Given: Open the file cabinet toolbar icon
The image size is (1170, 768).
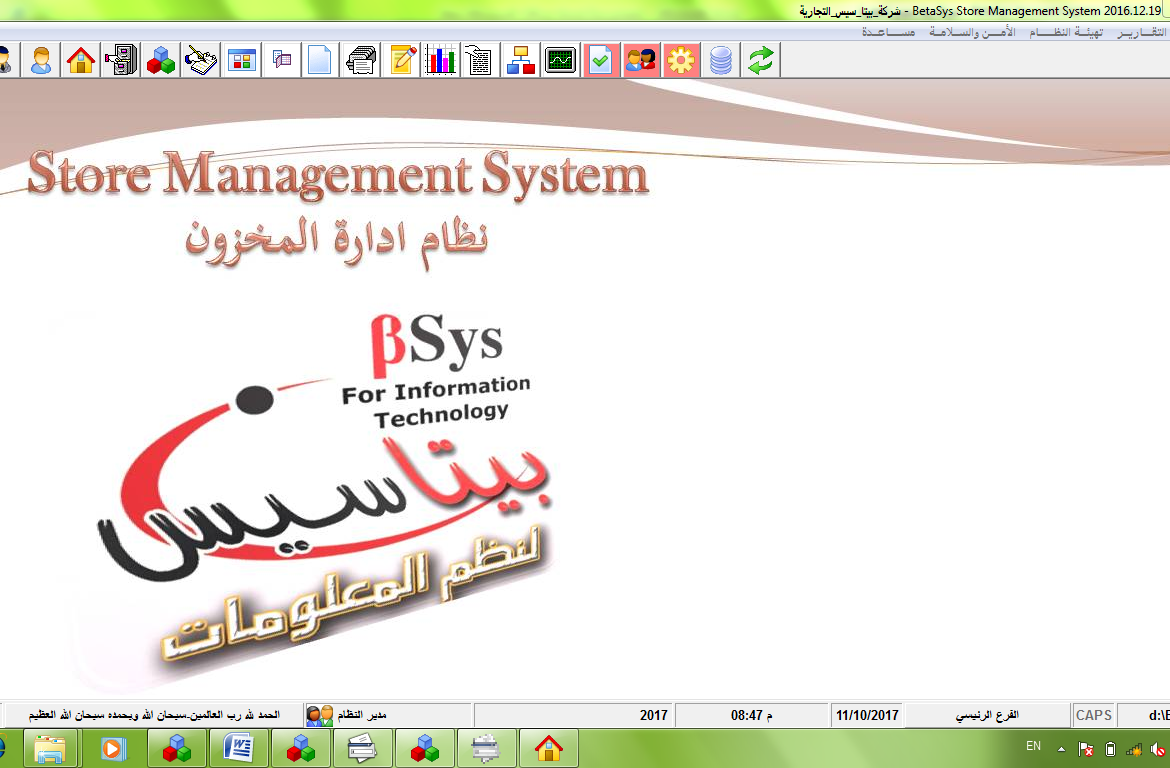Looking at the screenshot, I should (x=121, y=60).
